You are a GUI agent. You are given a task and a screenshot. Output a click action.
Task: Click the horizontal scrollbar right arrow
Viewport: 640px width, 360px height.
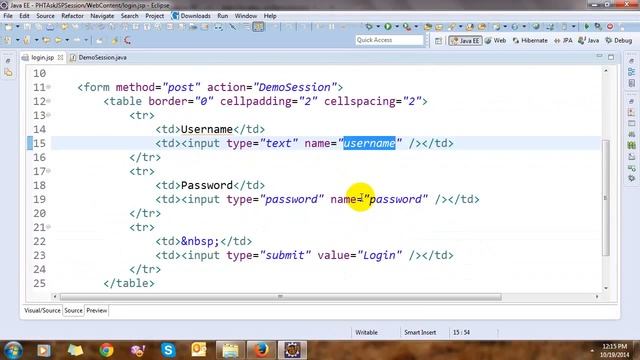[x=597, y=297]
